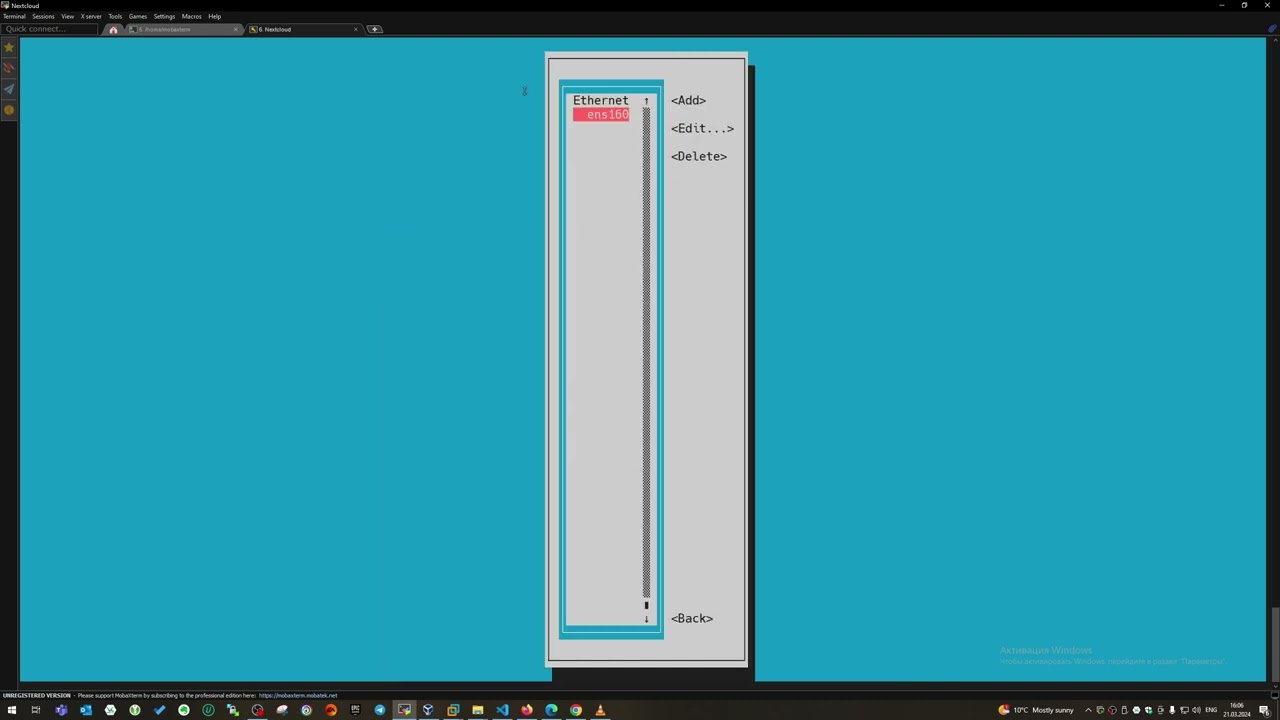Switch to the 5. /home/mobaxterm tab
Image resolution: width=1280 pixels, height=720 pixels.
pos(182,29)
